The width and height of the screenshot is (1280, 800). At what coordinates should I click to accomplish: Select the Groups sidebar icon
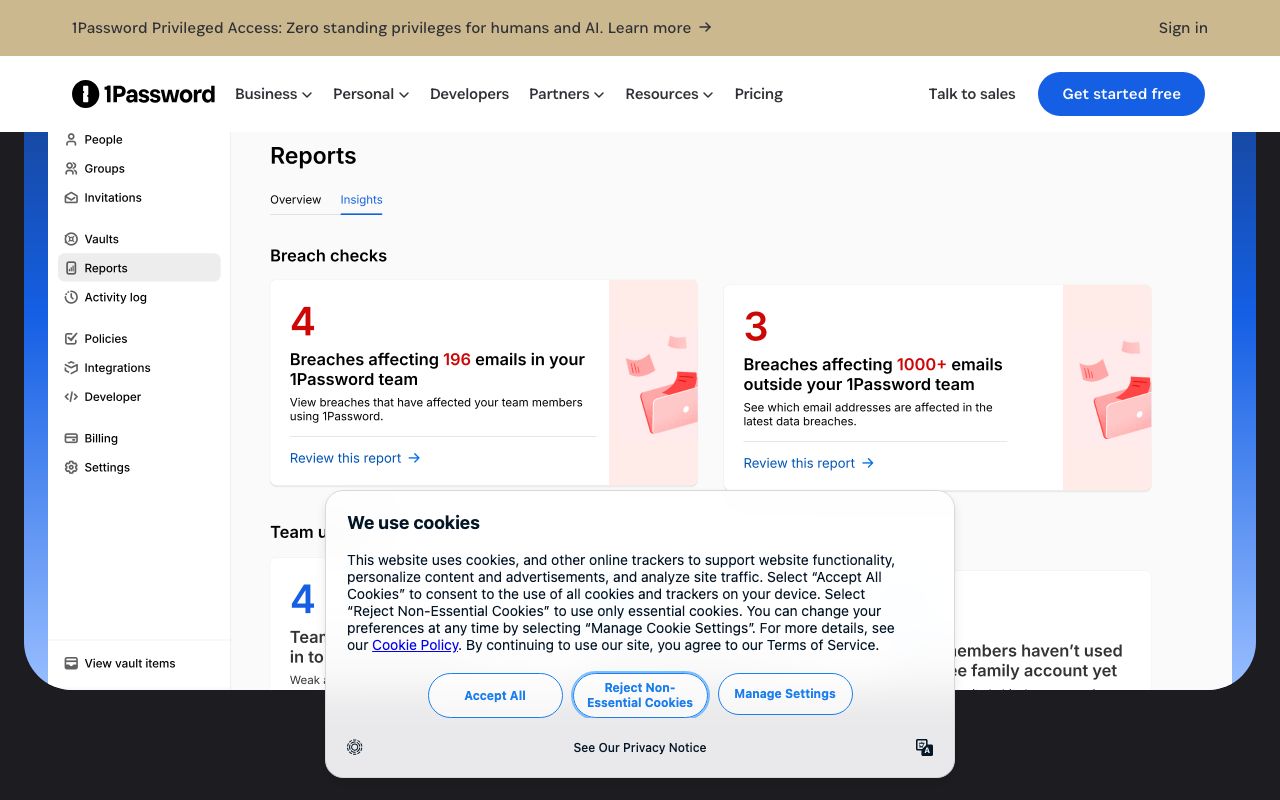point(71,169)
